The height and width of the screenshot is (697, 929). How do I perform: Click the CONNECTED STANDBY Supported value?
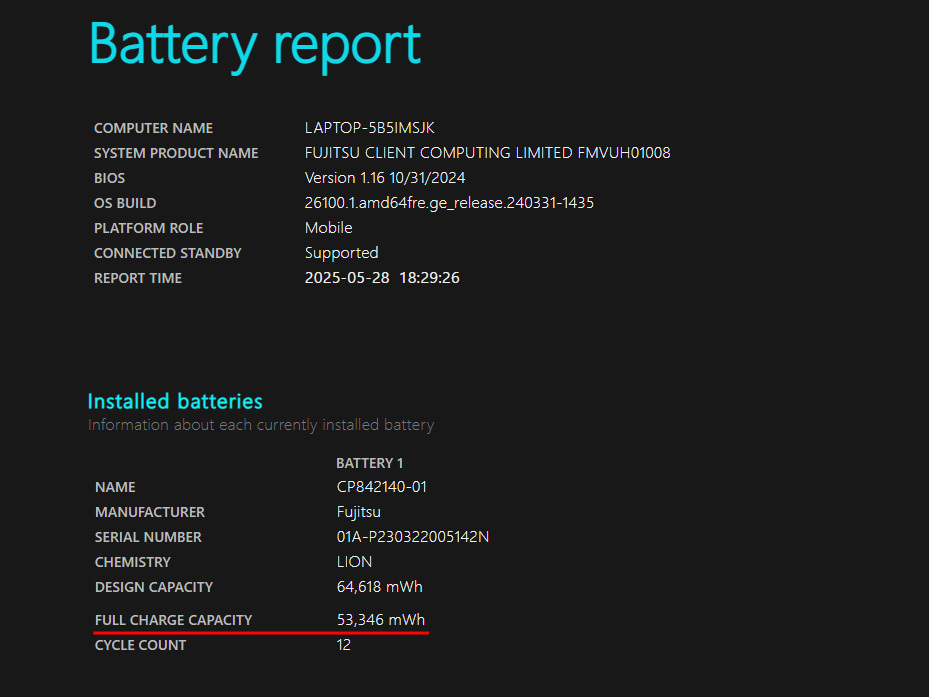point(341,253)
